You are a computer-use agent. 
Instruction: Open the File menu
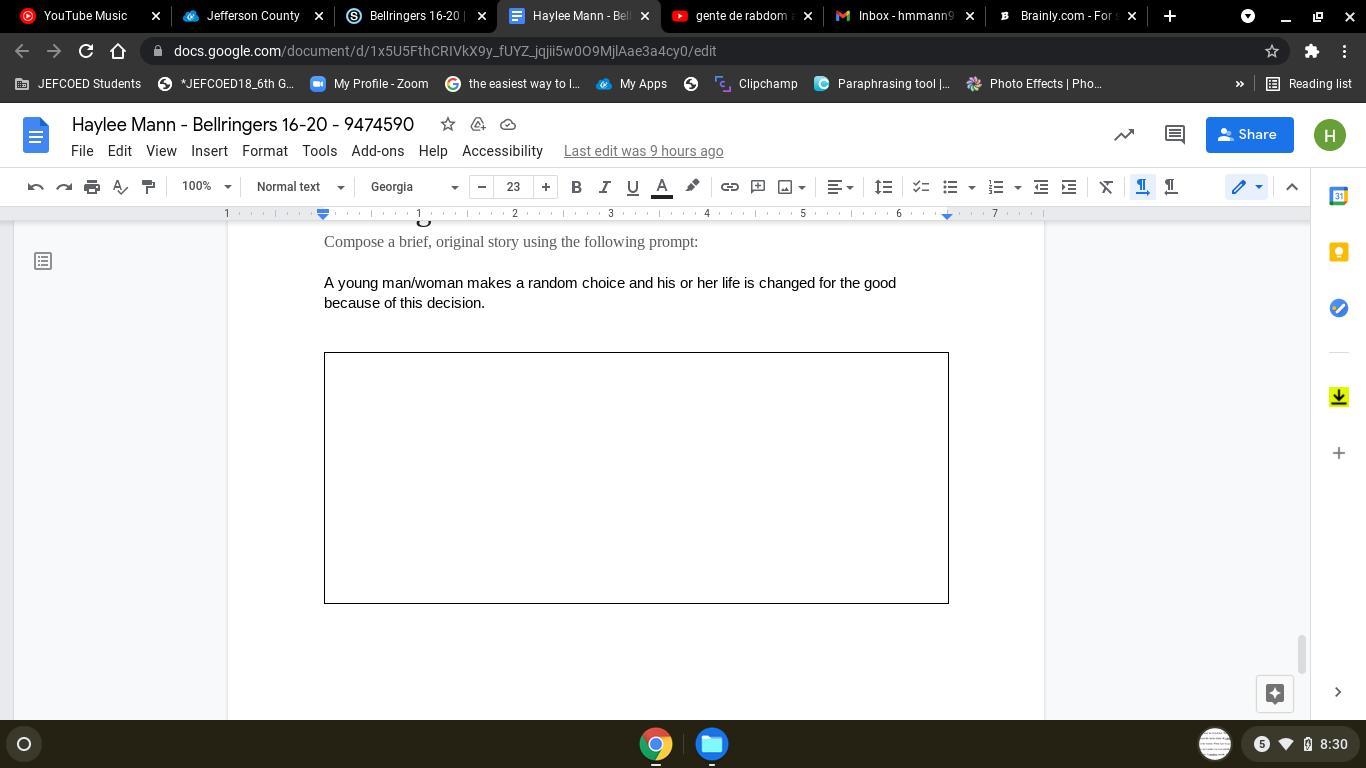coord(82,151)
